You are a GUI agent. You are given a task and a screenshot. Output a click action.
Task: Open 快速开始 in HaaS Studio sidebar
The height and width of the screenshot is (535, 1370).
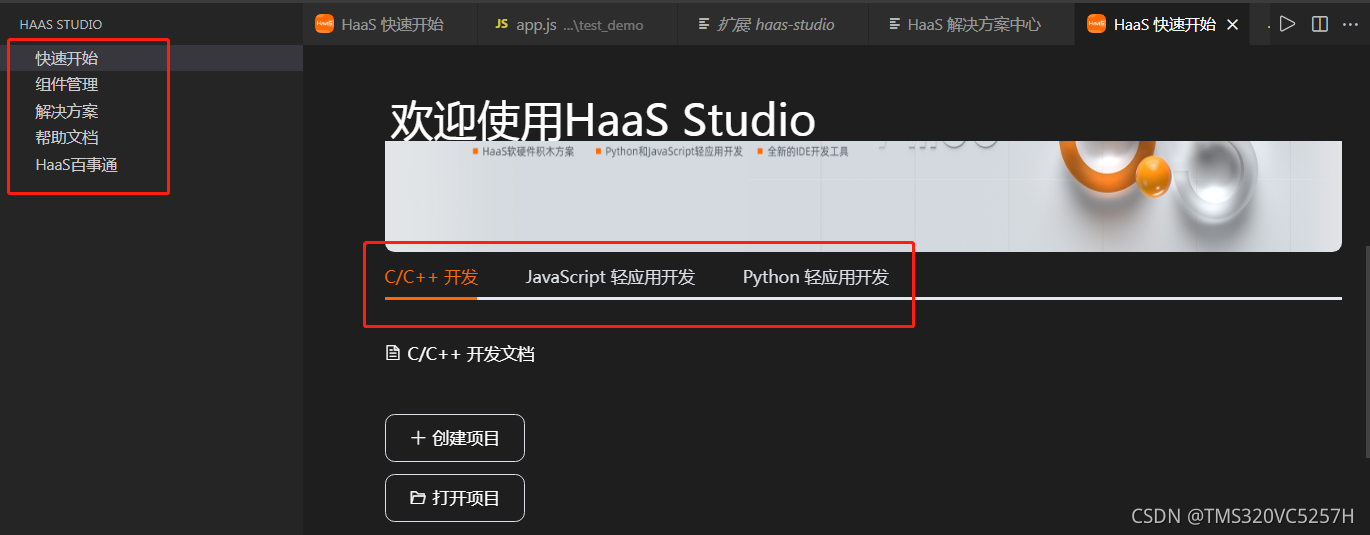click(151, 59)
